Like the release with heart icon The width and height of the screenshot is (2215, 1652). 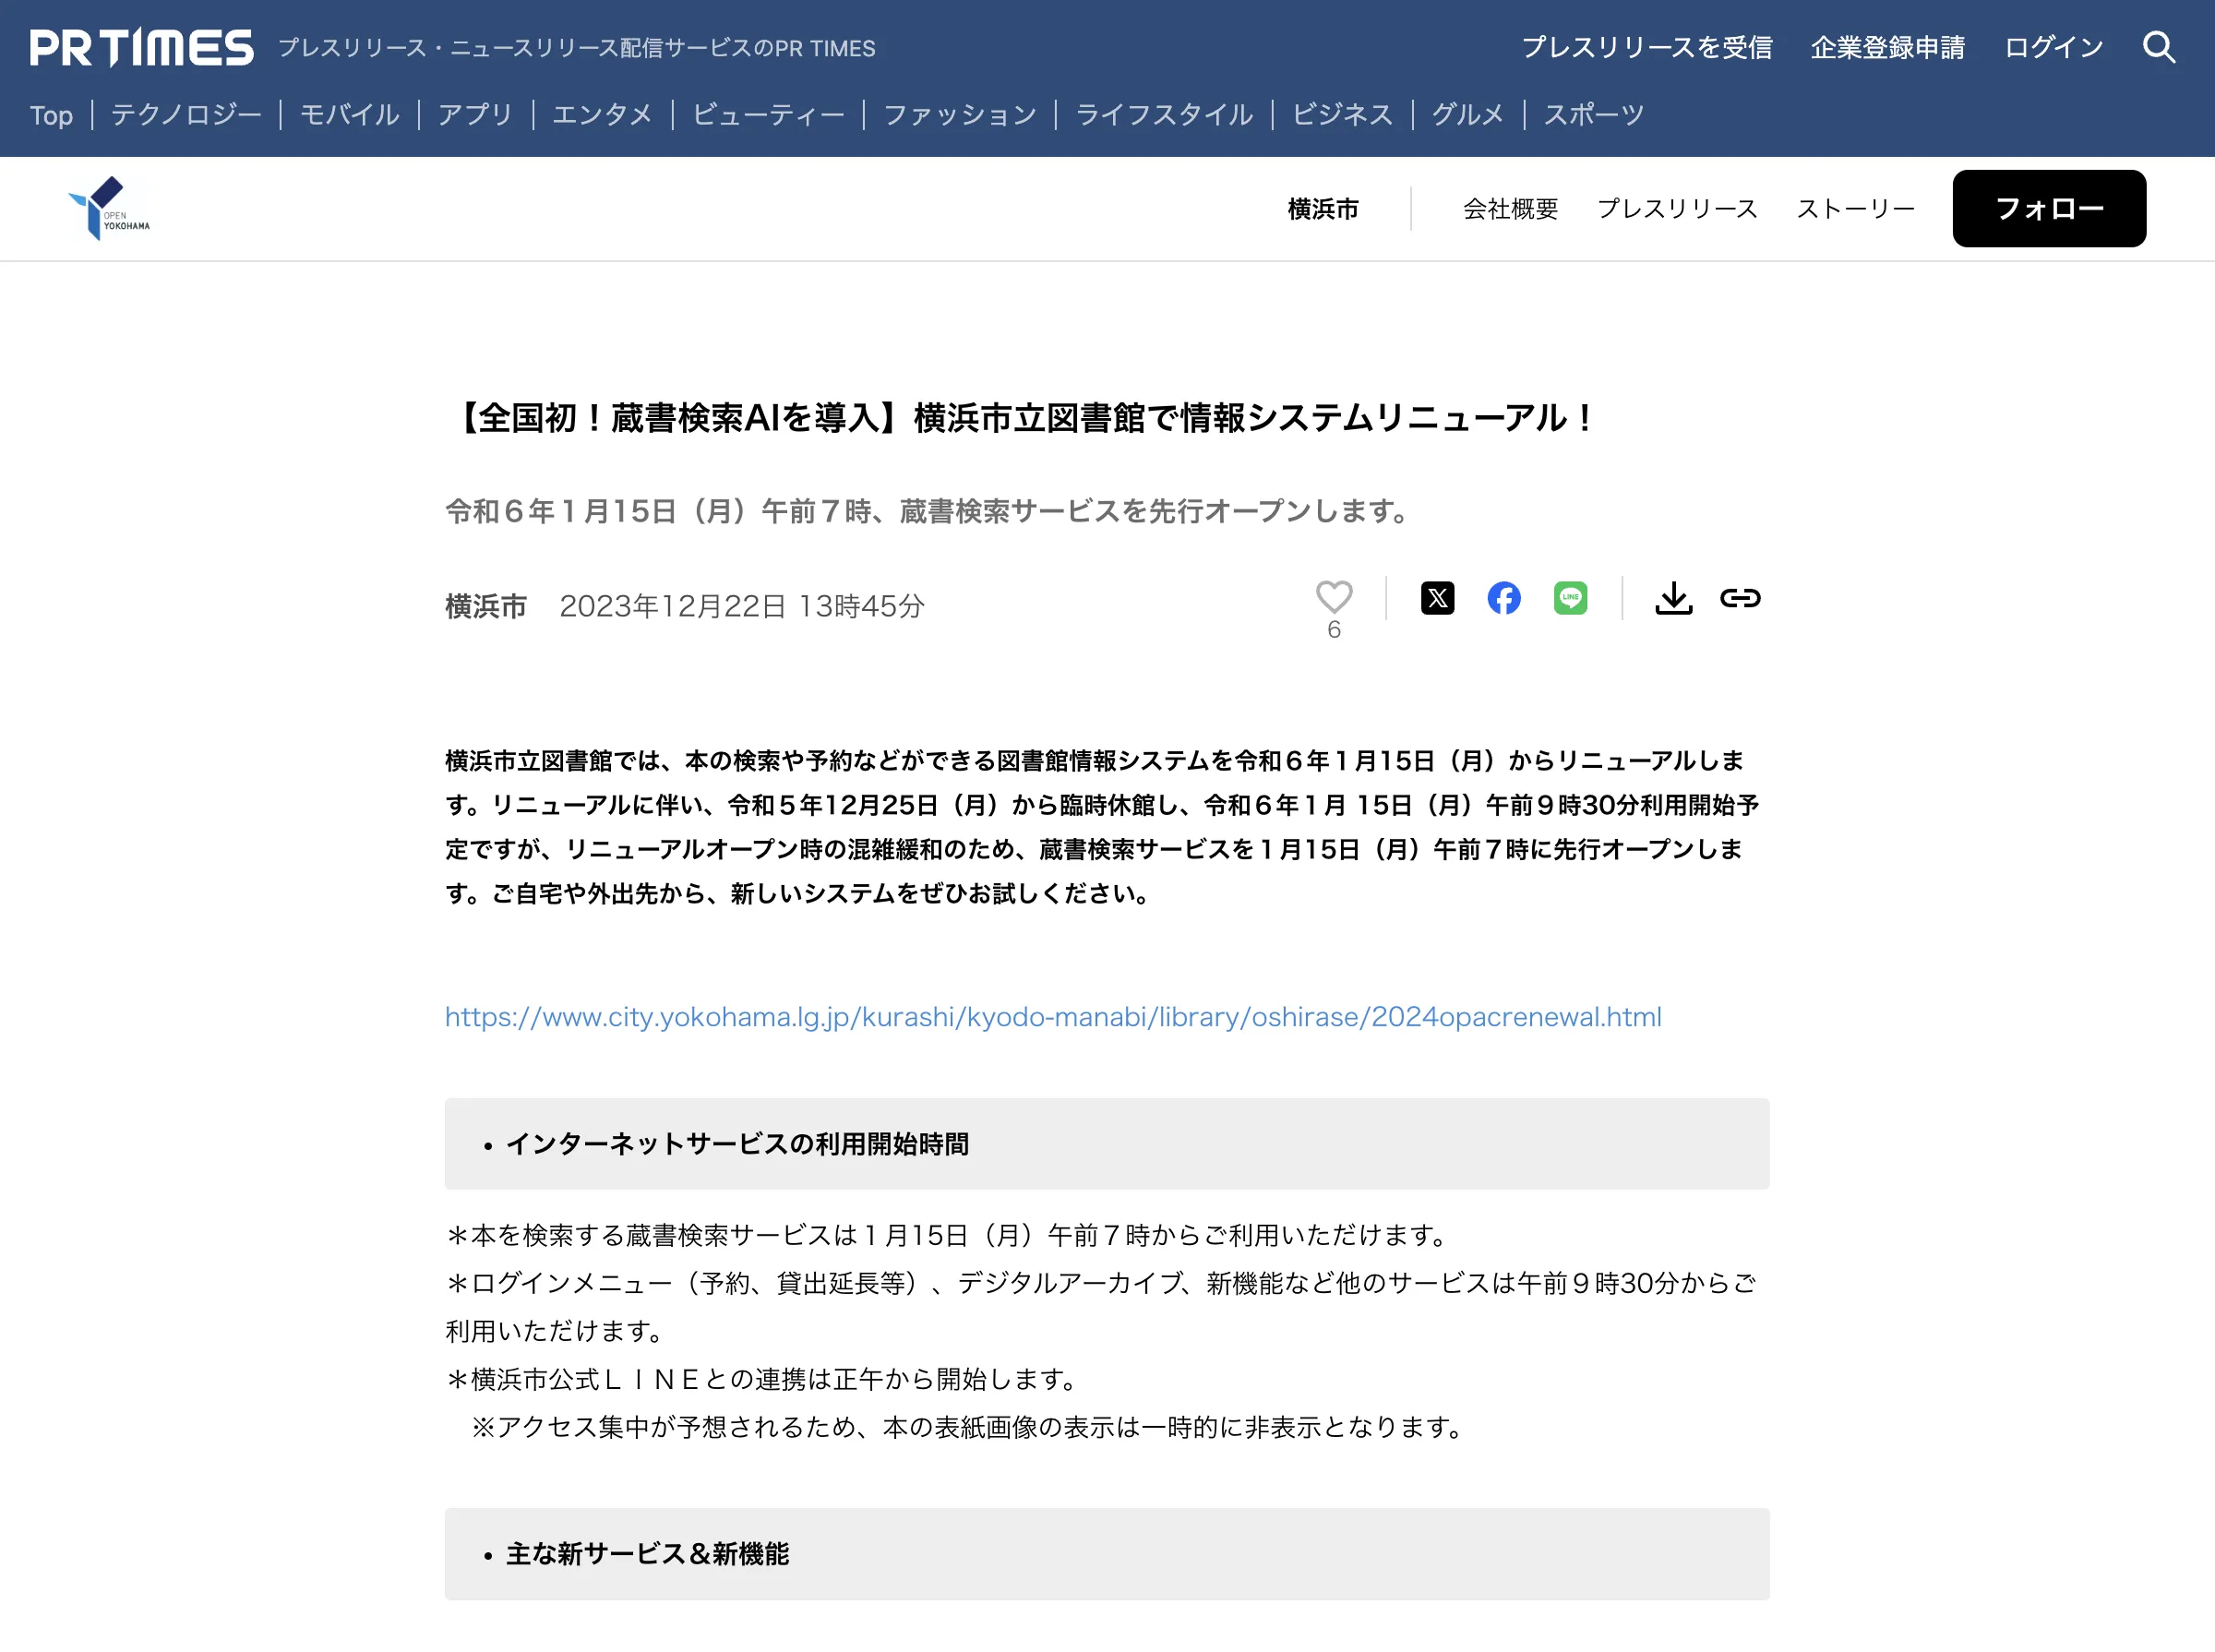pos(1333,597)
